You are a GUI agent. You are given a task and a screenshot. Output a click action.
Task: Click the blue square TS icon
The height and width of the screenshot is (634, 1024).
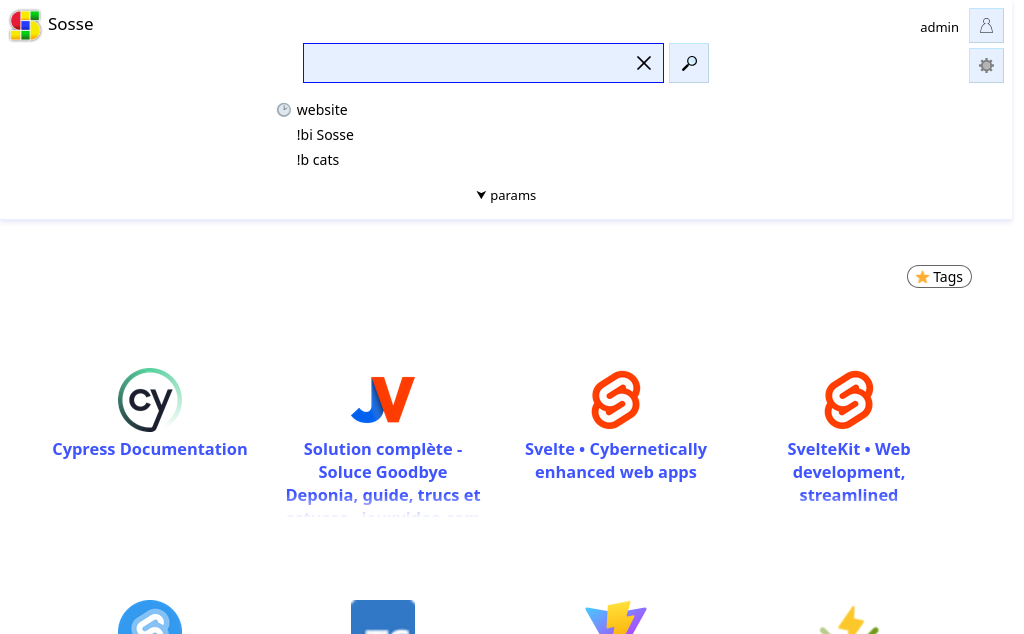pyautogui.click(x=383, y=617)
